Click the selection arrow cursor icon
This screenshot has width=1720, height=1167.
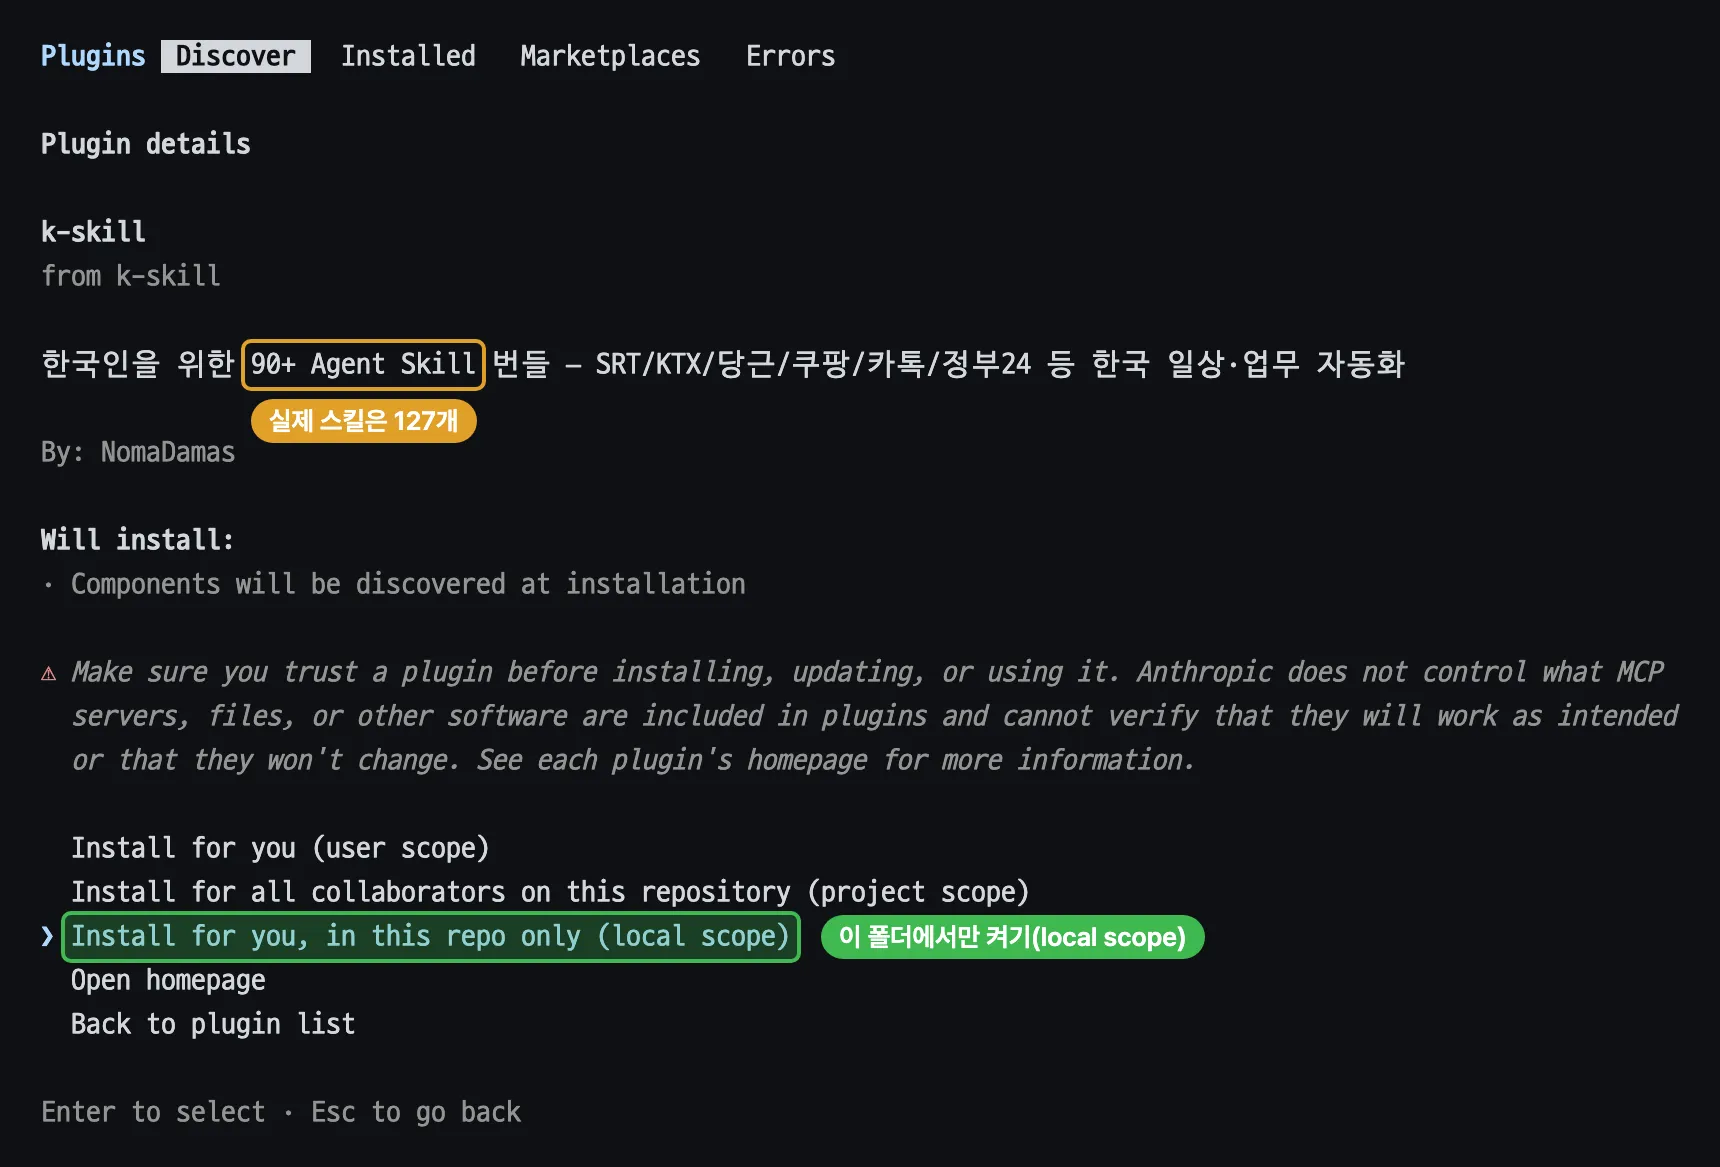coord(47,936)
